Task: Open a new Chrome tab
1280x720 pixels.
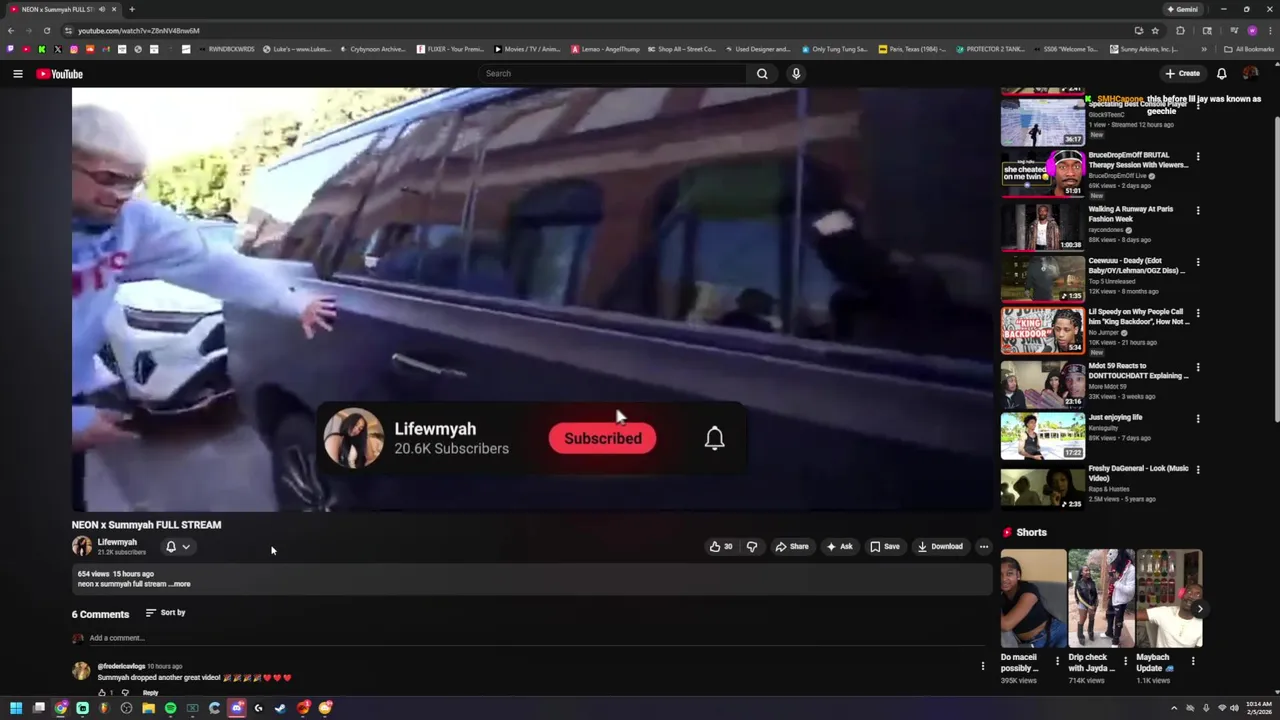Action: point(131,9)
